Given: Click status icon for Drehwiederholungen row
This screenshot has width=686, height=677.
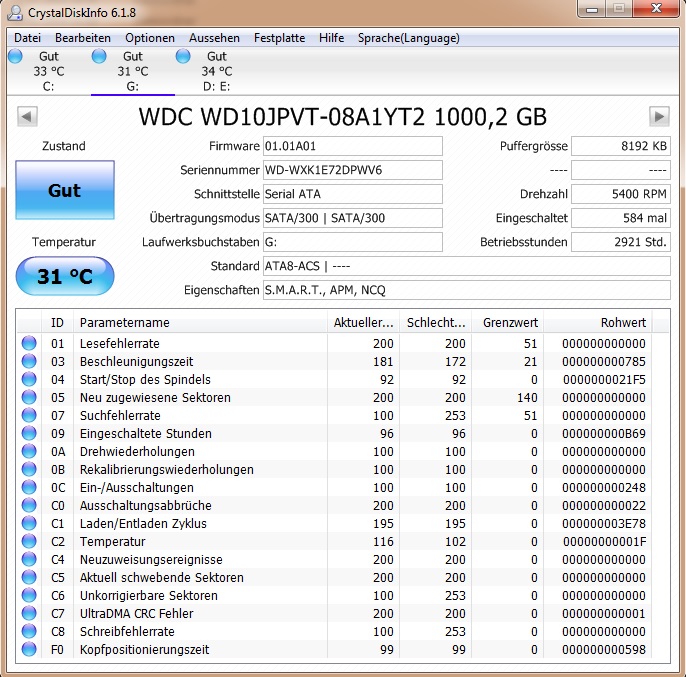Looking at the screenshot, I should (29, 451).
